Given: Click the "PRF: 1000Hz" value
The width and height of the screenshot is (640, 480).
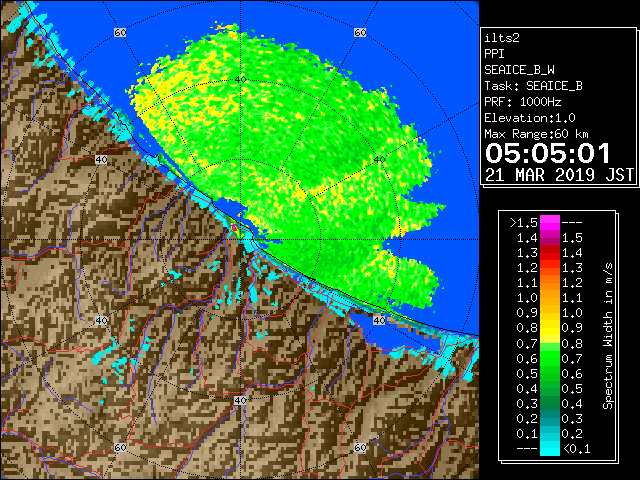Looking at the screenshot, I should click(523, 102).
